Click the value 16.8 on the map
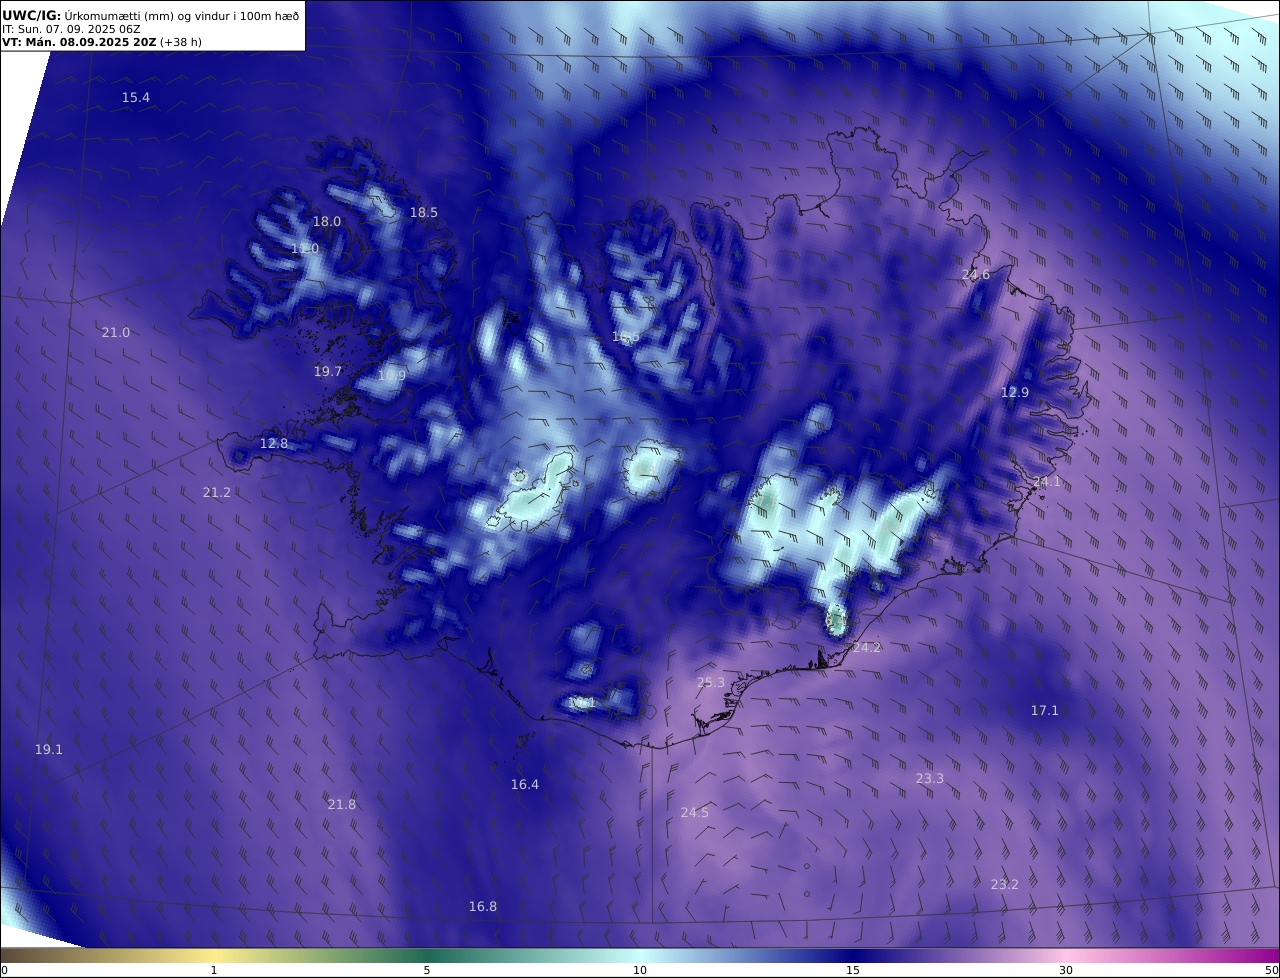Screen dimensions: 1280x978 click(x=483, y=906)
